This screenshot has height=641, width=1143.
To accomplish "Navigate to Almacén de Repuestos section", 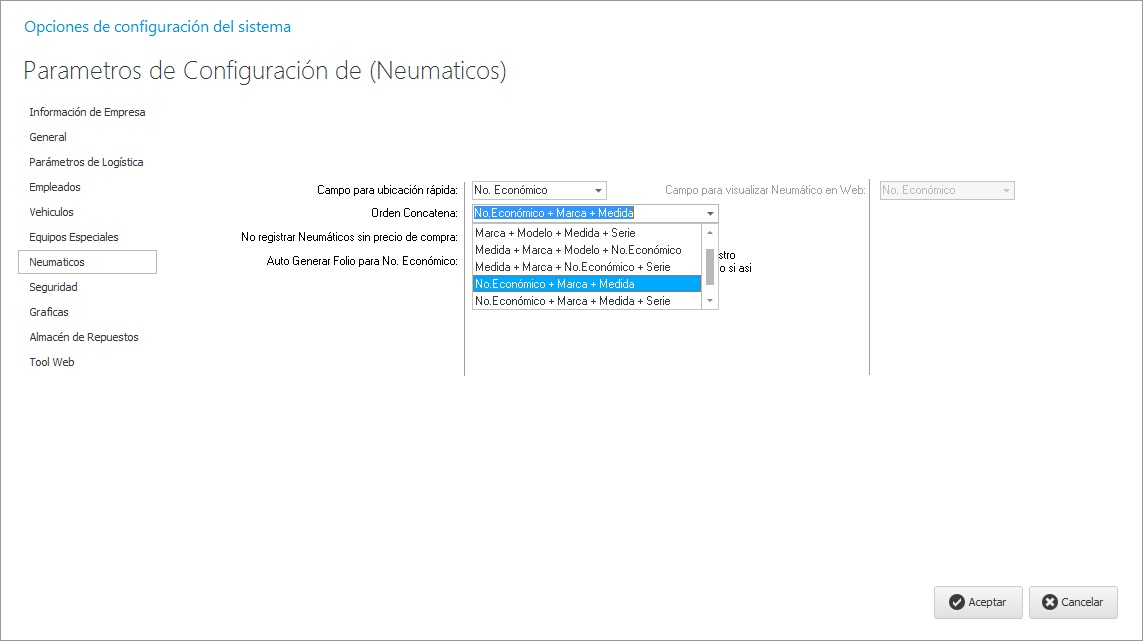I will pos(84,337).
